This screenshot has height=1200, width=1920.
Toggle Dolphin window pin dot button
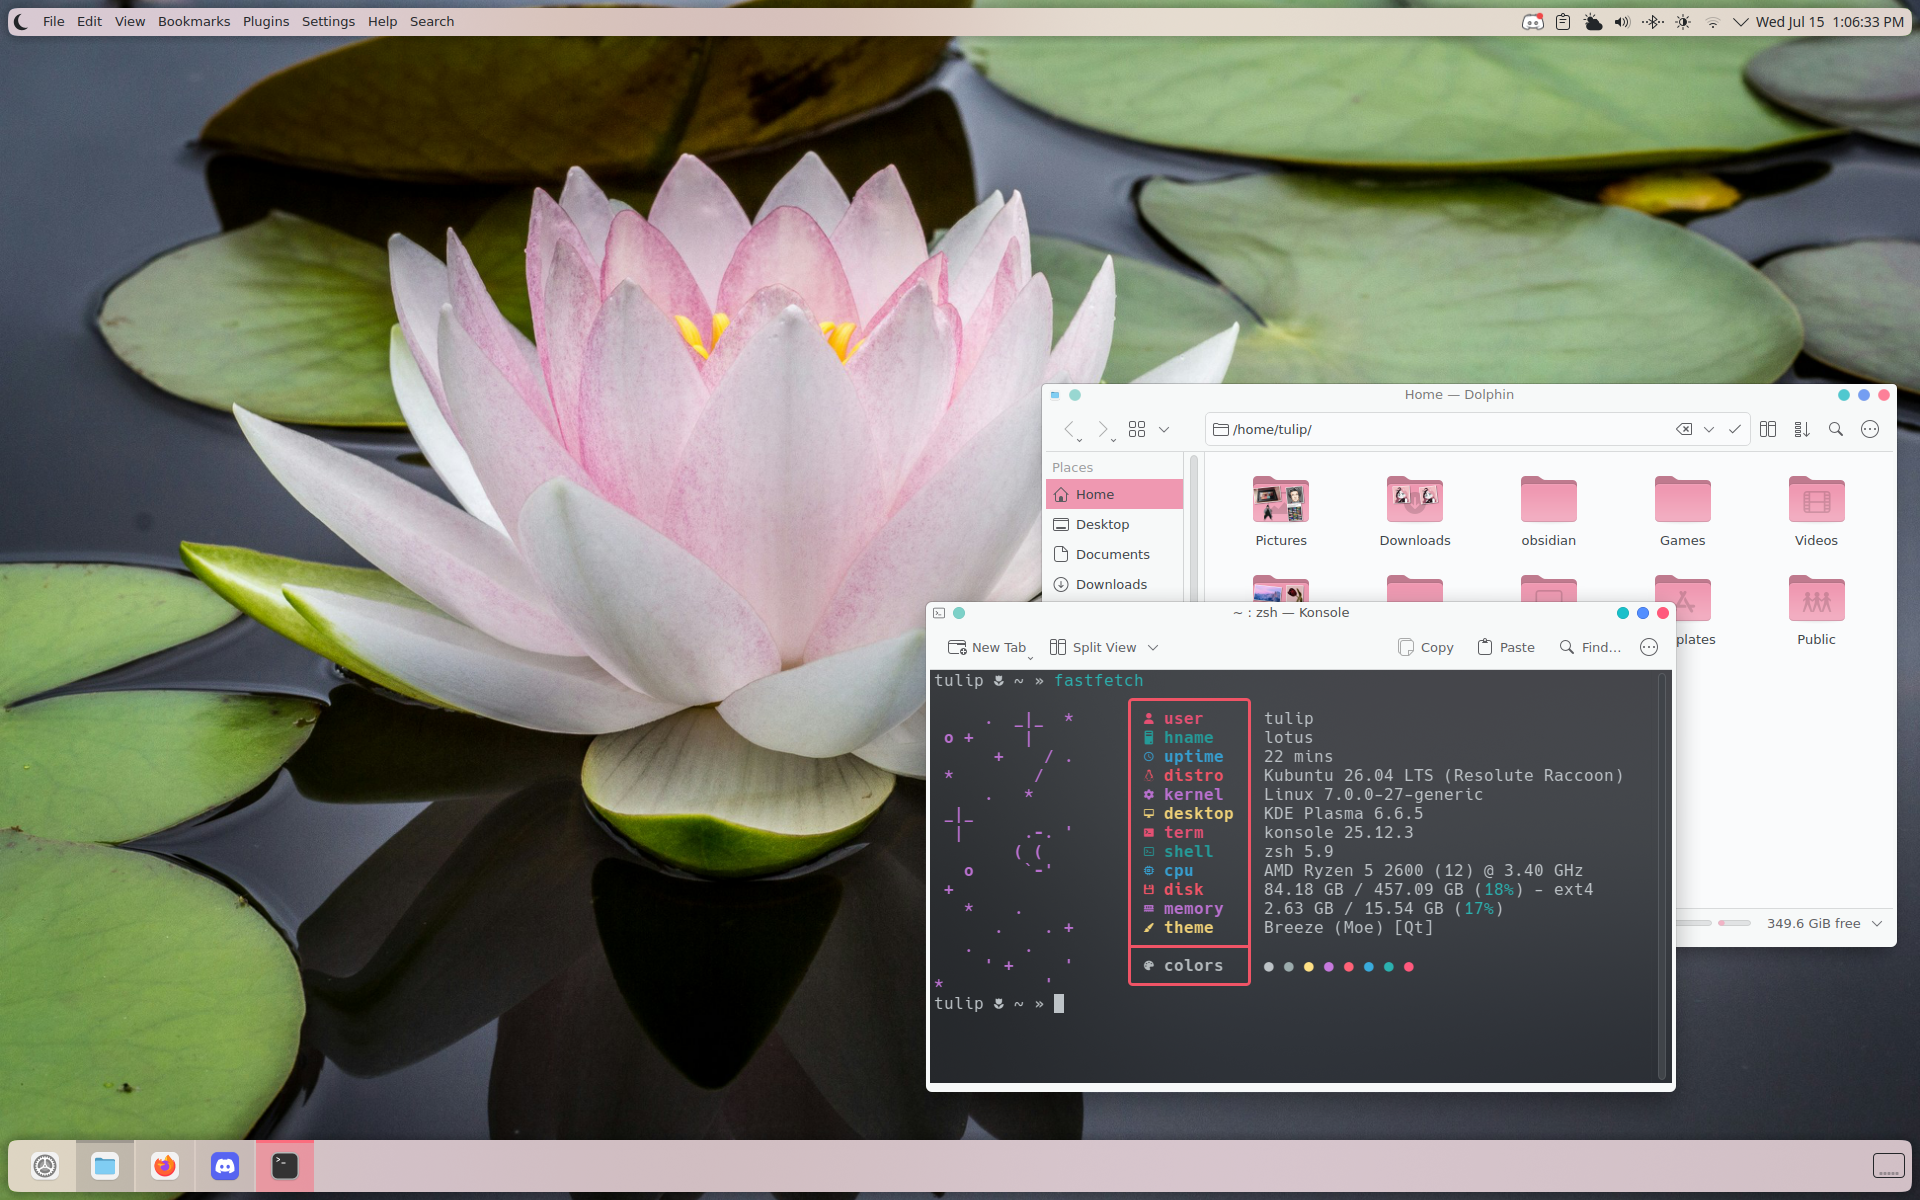(x=1075, y=395)
